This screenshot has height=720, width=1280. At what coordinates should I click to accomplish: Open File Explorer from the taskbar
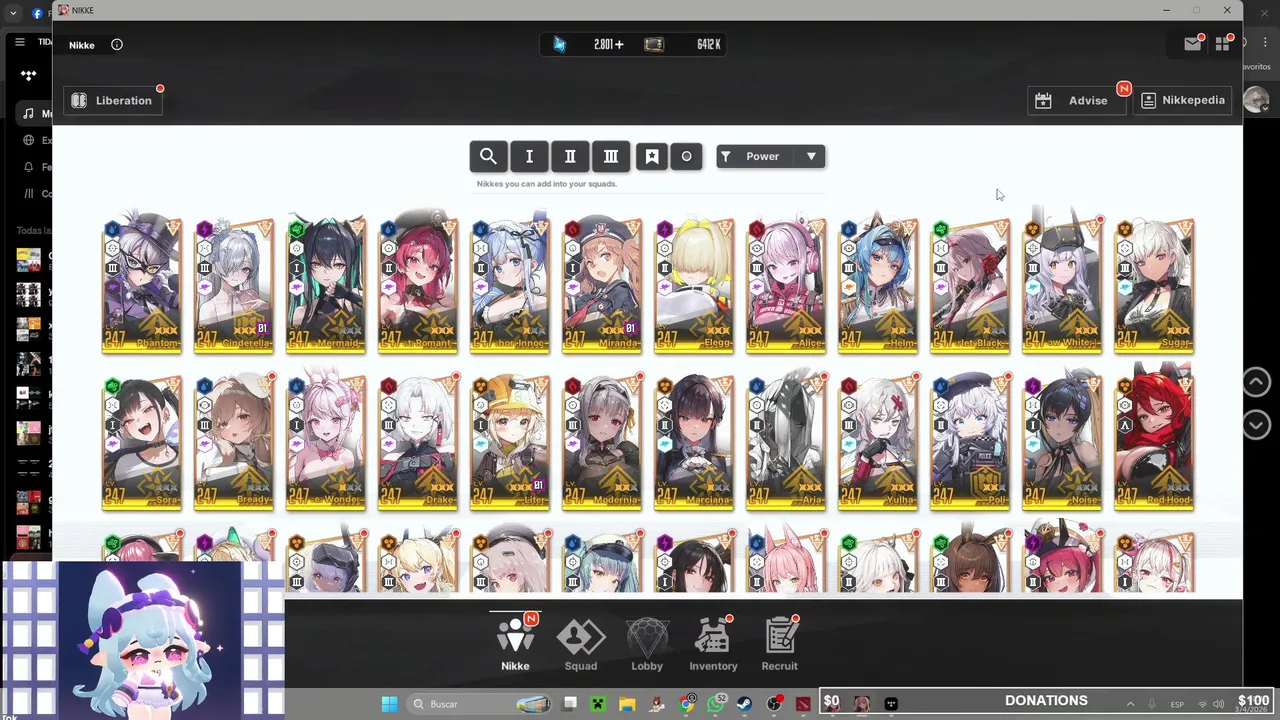626,704
